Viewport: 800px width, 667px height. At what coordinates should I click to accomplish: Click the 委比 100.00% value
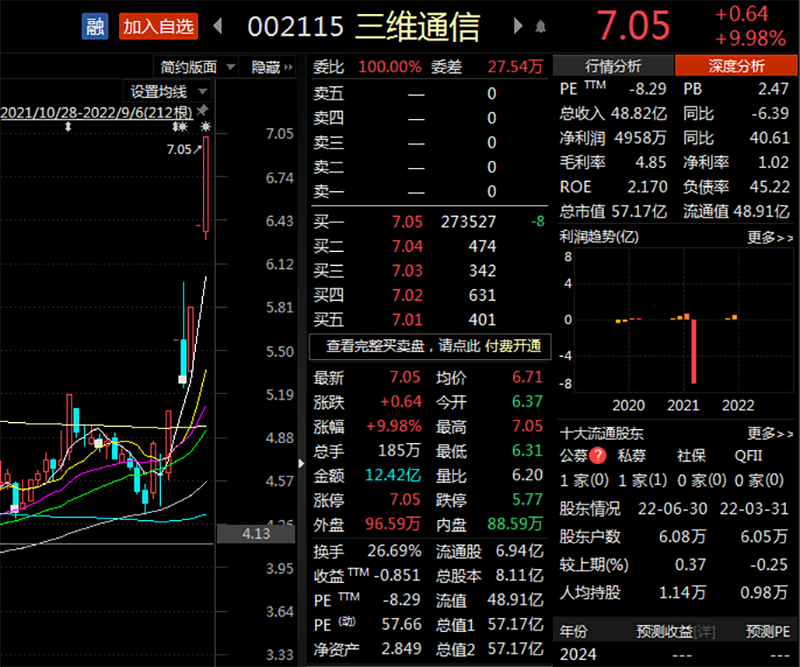pos(390,67)
